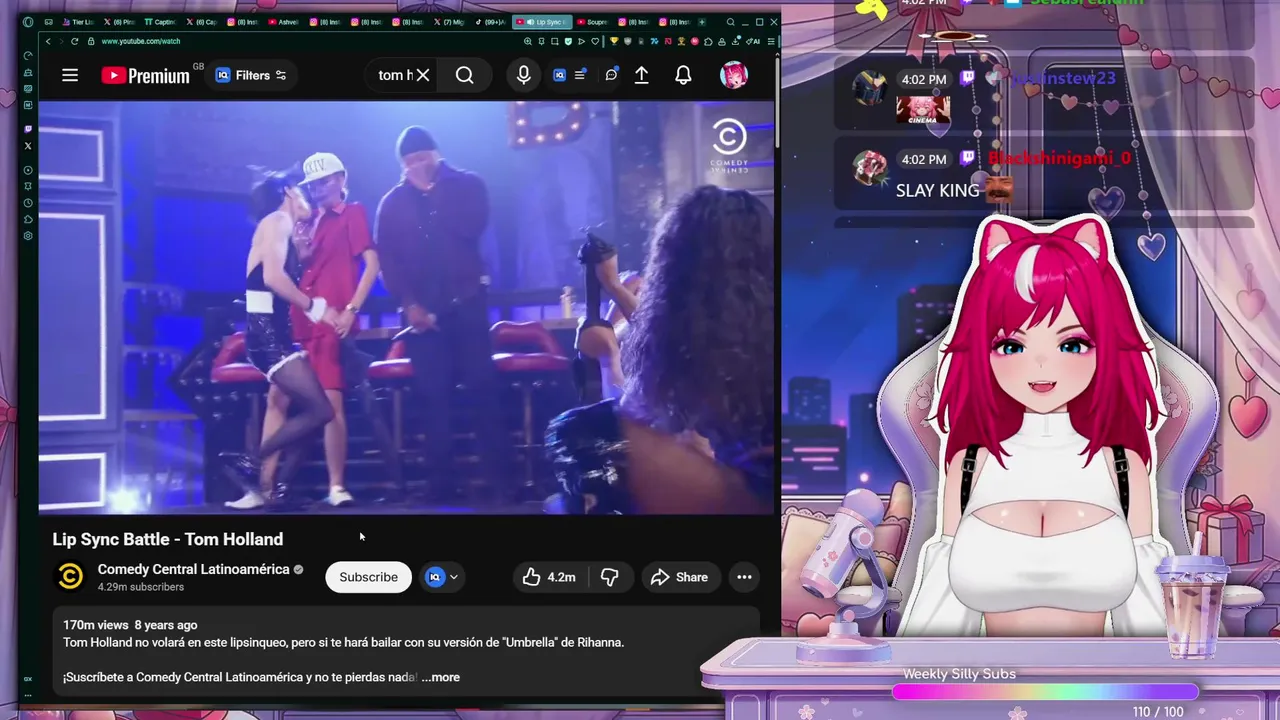Click the Comedy Central channel avatar
Viewport: 1280px width, 720px height.
(x=70, y=577)
